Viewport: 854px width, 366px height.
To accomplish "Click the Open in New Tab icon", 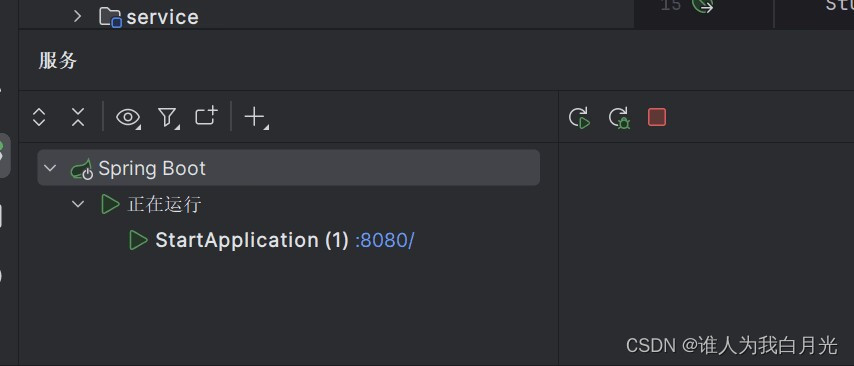I will (206, 116).
